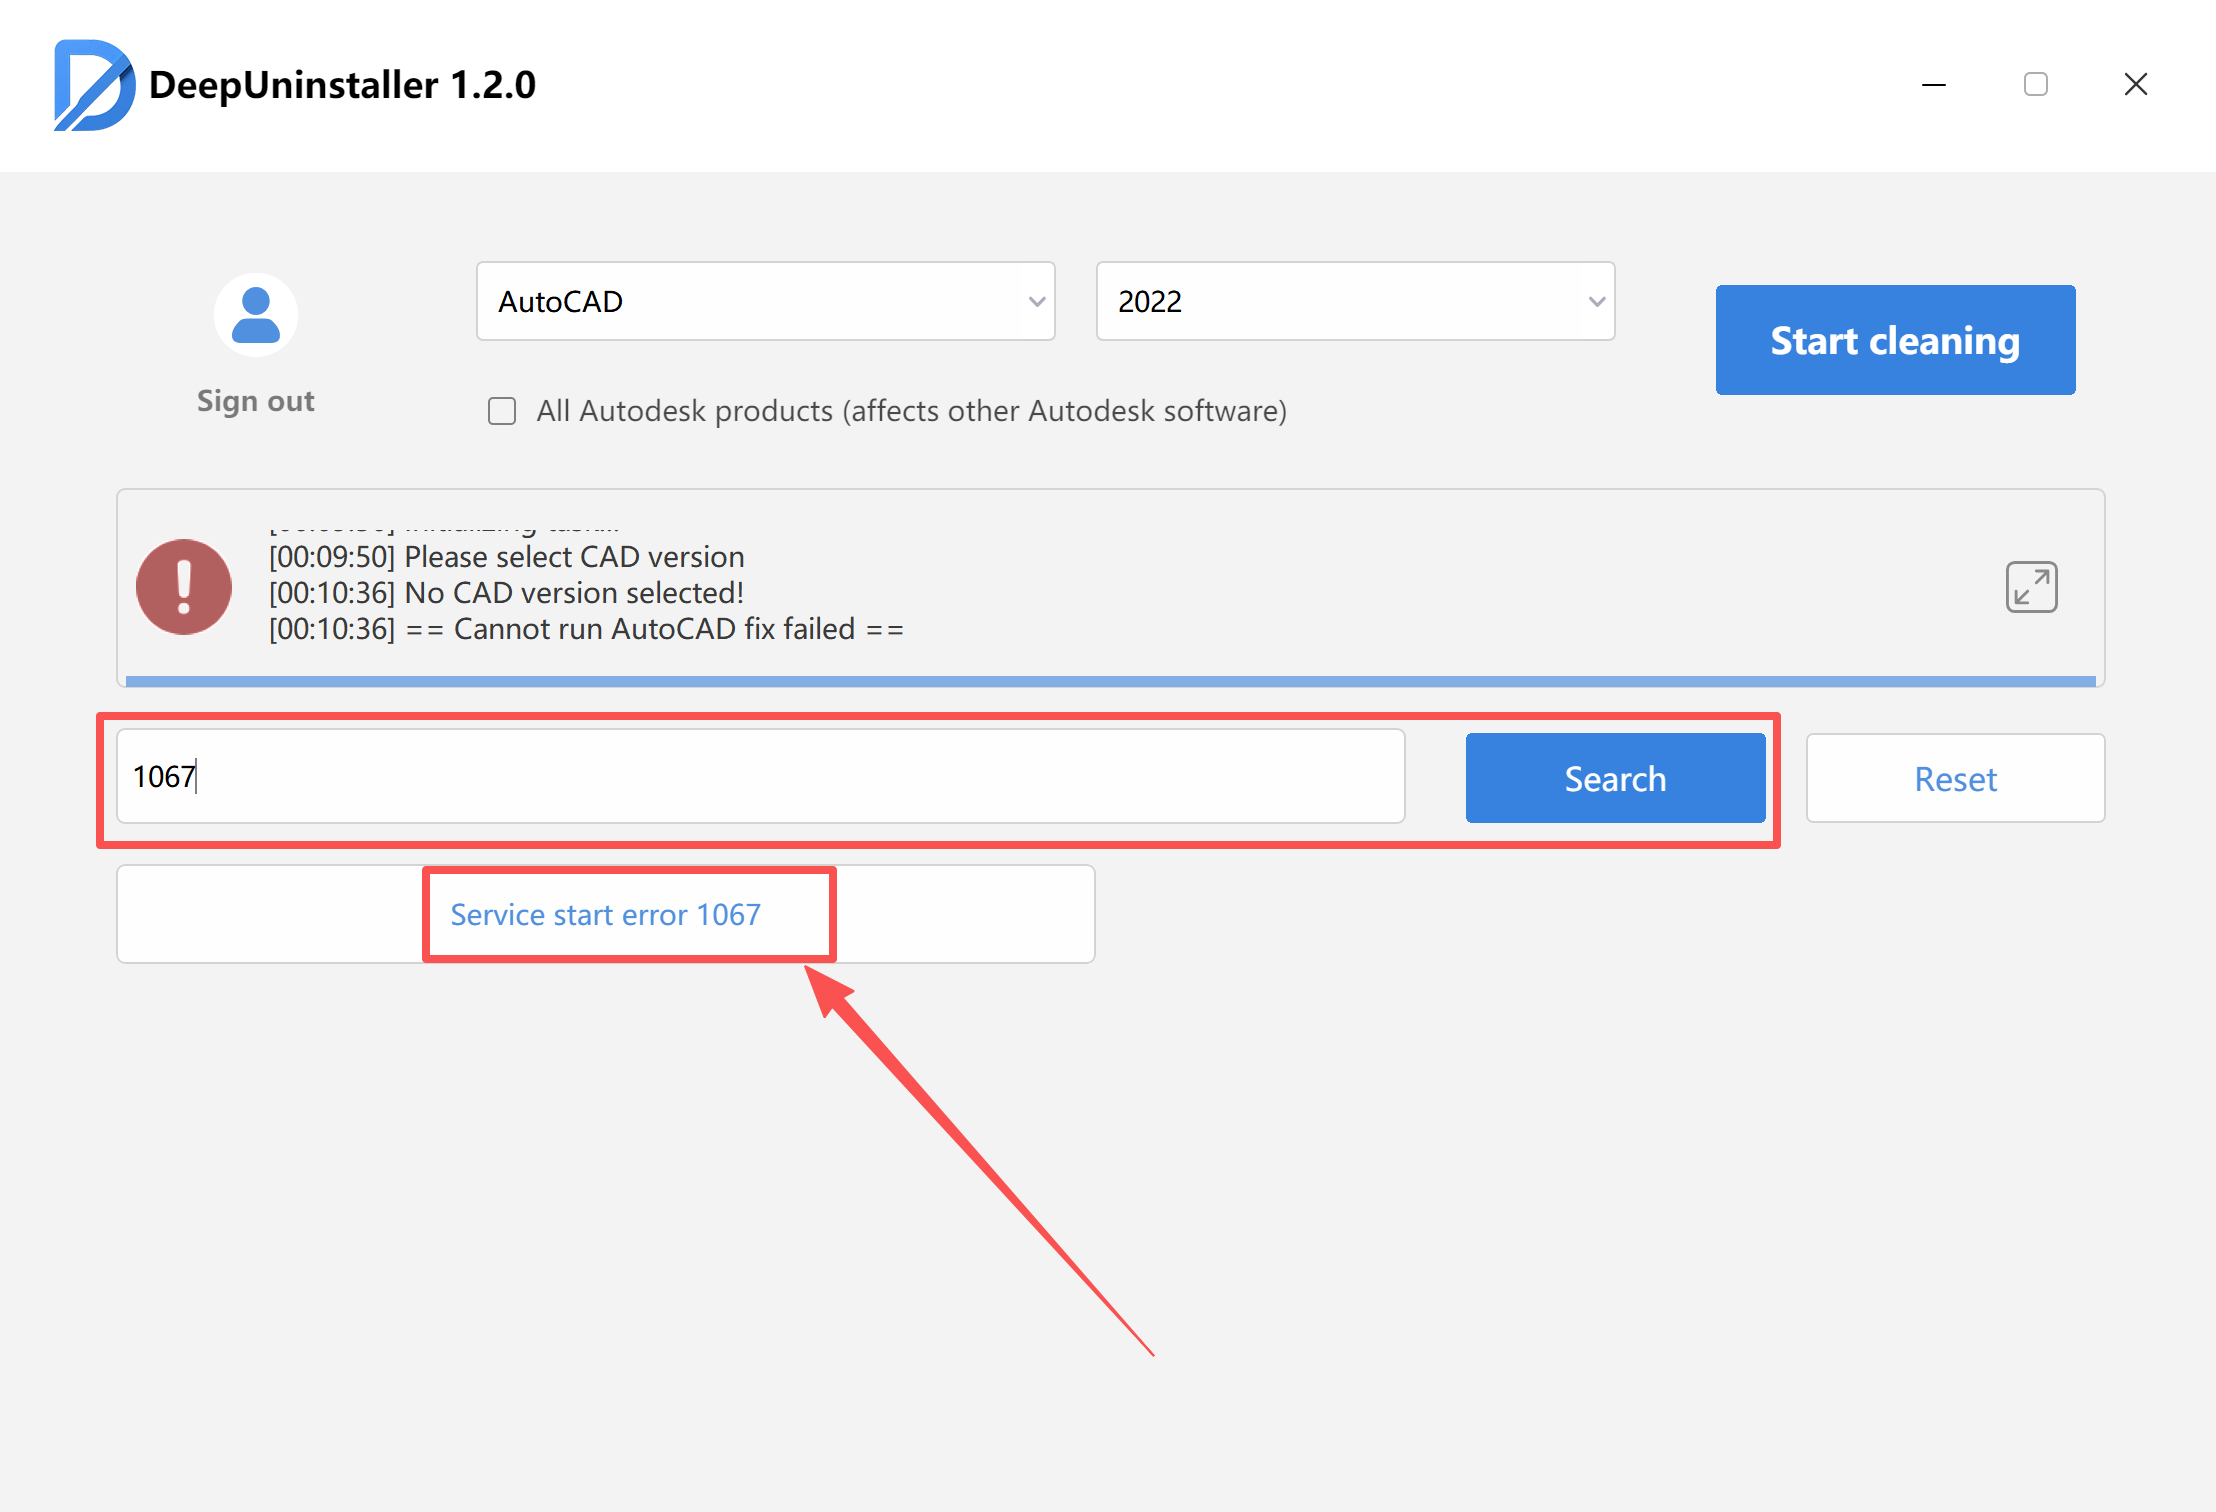
Task: Click Sign out under the avatar
Action: [x=256, y=401]
